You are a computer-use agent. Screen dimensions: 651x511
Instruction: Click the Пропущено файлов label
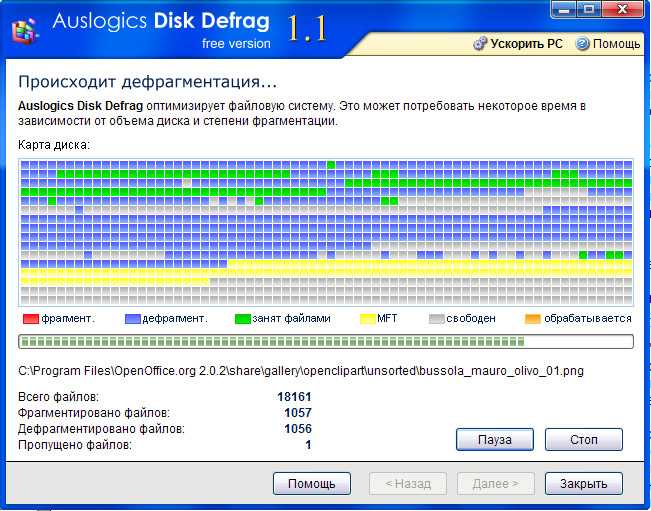click(75, 445)
